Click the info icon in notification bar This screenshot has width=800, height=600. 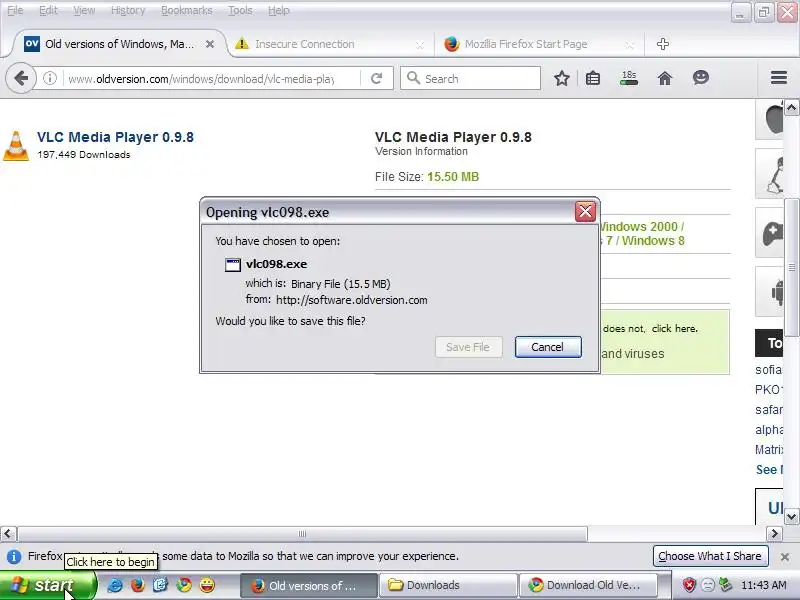[14, 557]
